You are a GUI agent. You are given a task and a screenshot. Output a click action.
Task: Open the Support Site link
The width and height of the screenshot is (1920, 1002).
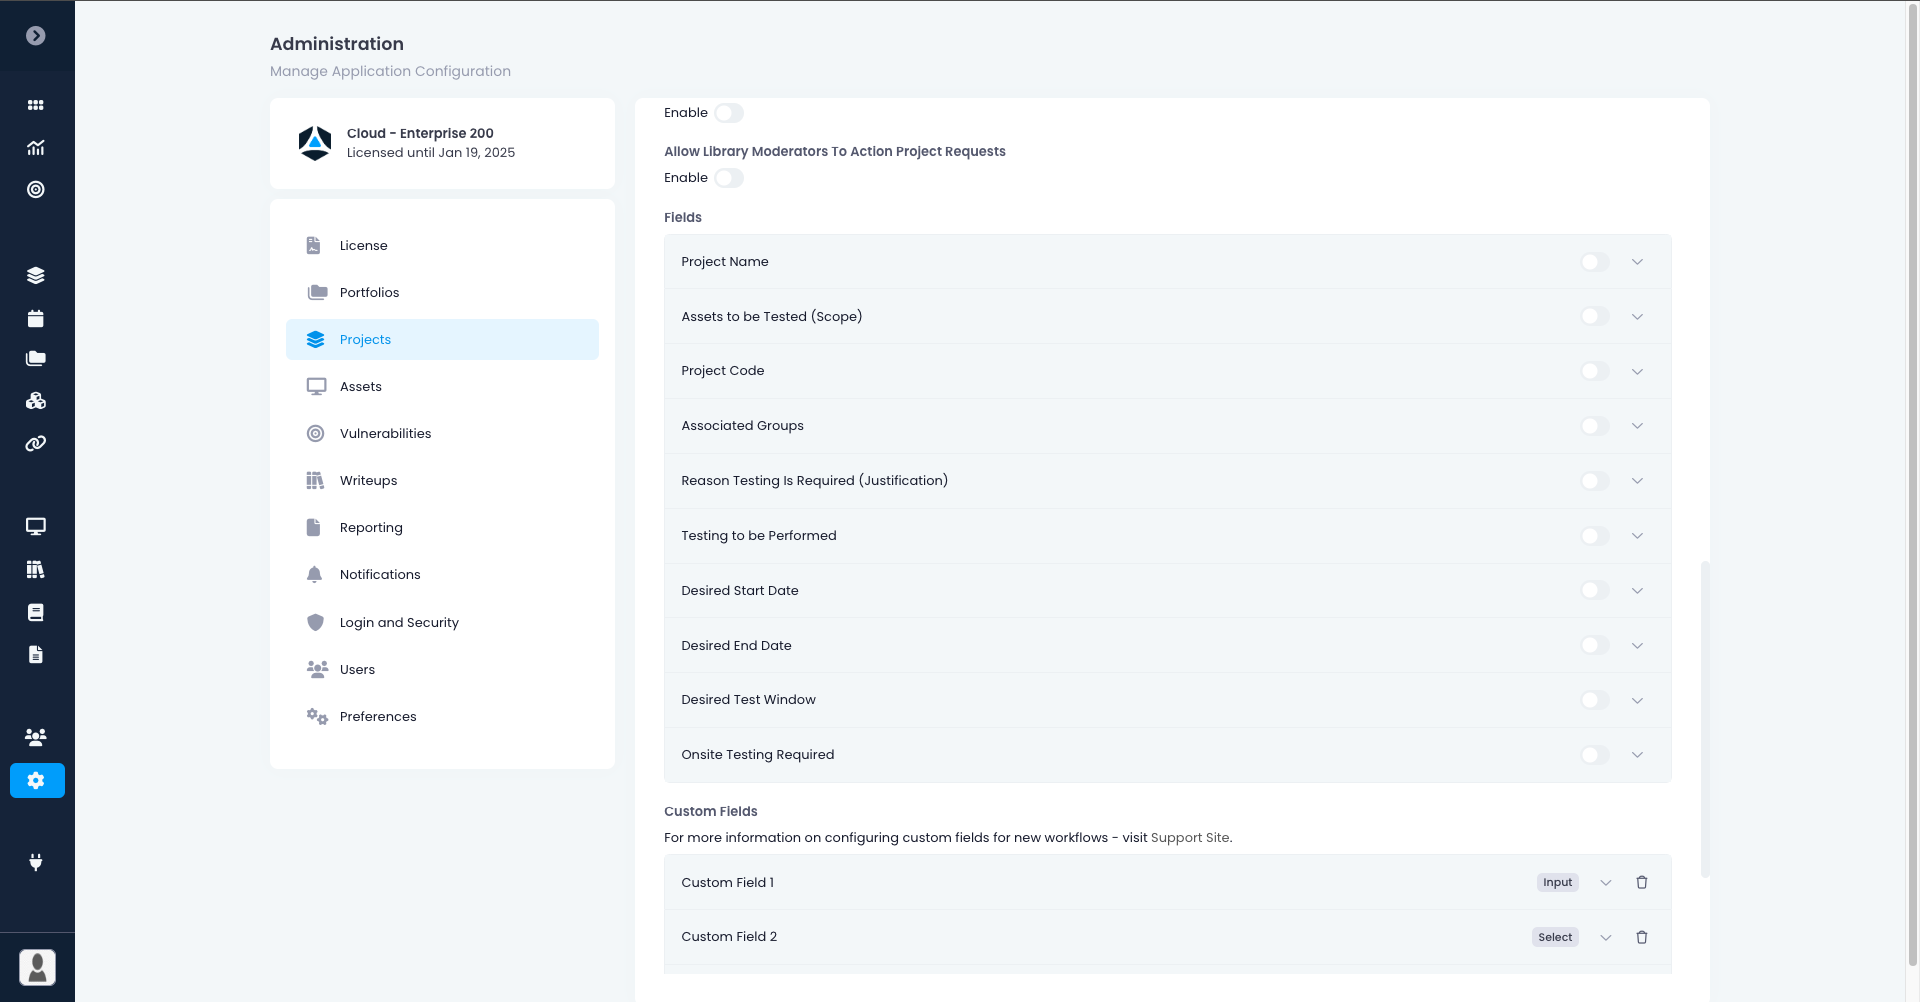[1190, 838]
